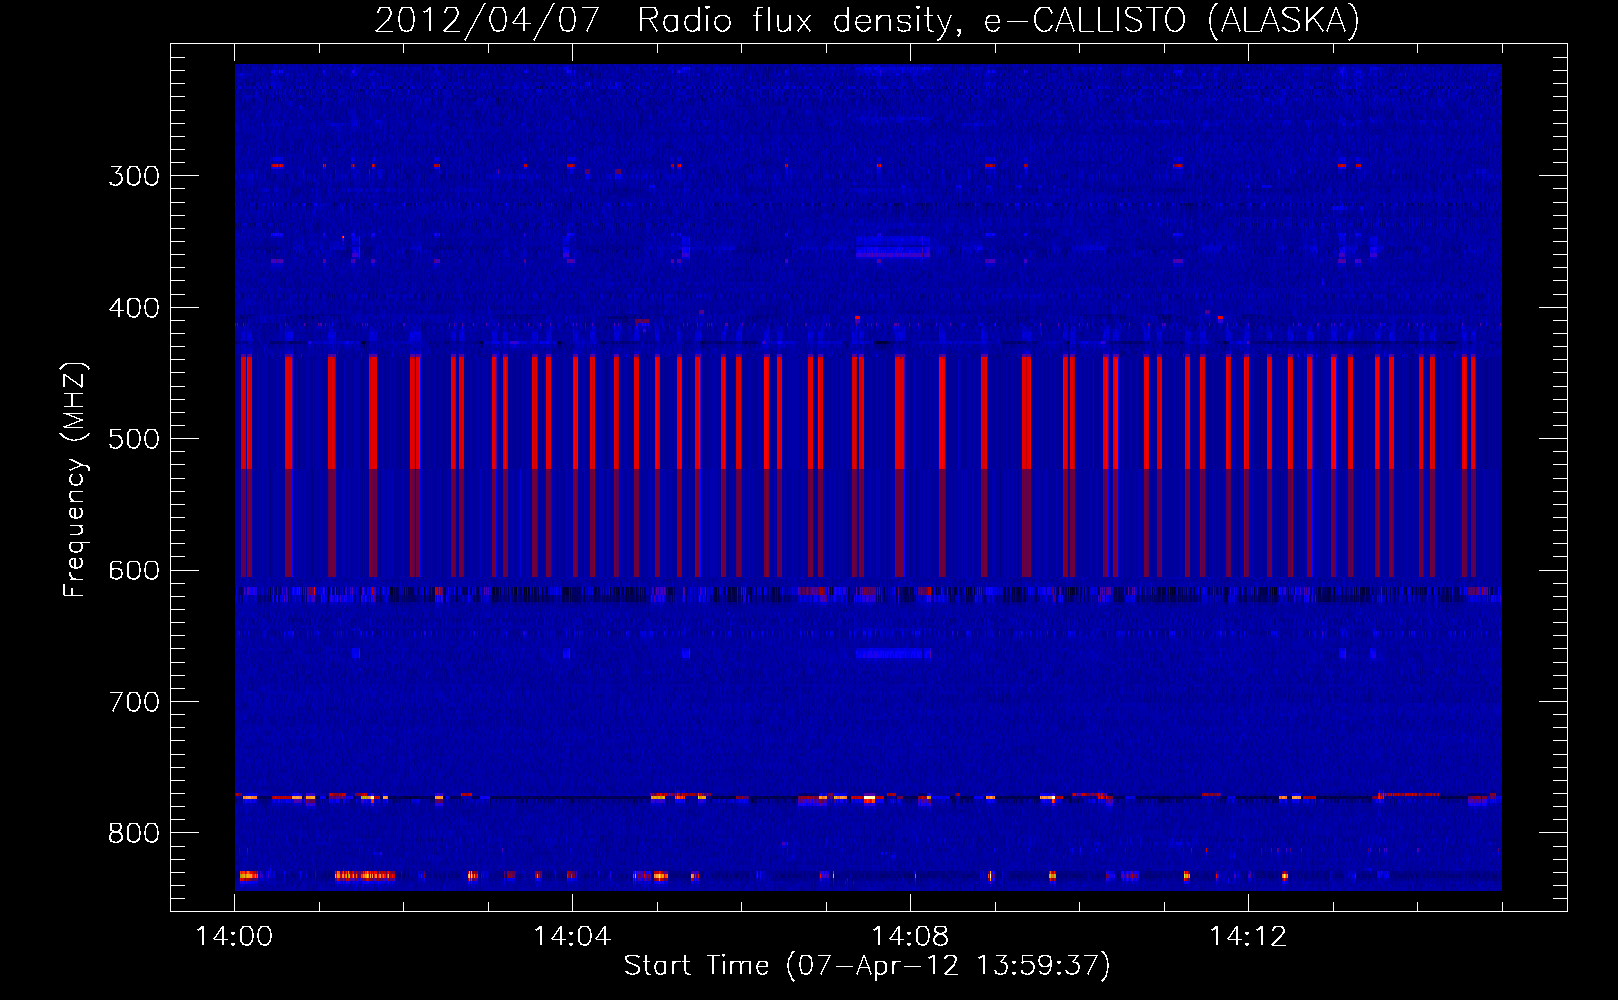Click the 14:08 time tick label

910,936
